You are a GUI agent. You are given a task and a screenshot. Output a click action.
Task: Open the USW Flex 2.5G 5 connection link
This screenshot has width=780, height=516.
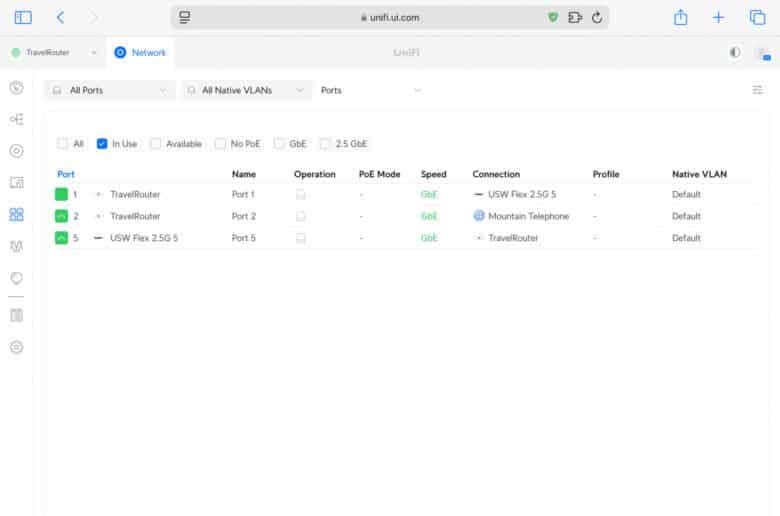[522, 194]
